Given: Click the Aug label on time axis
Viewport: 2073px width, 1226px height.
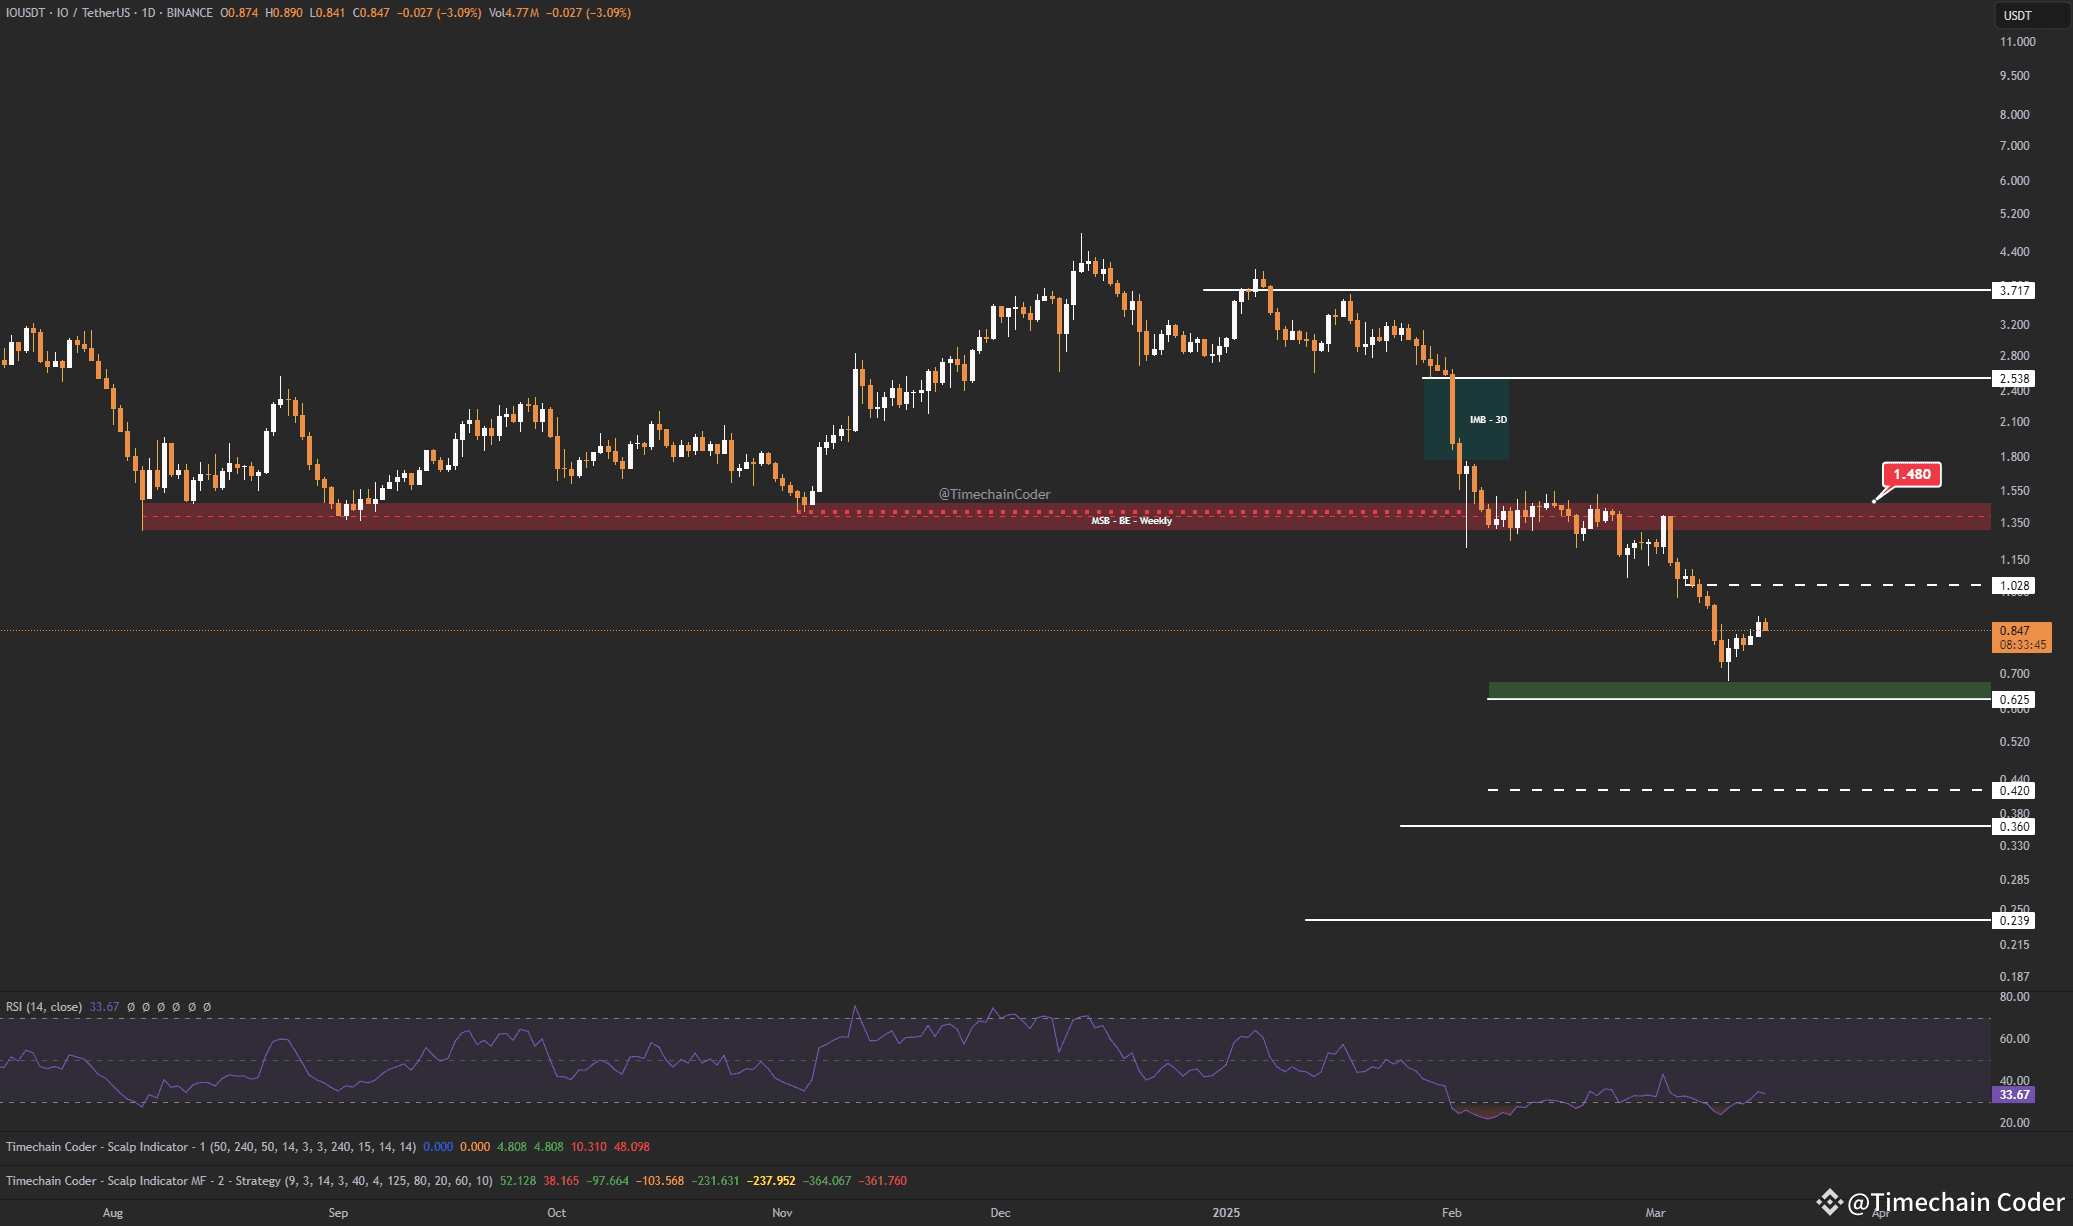Looking at the screenshot, I should coord(113,1213).
